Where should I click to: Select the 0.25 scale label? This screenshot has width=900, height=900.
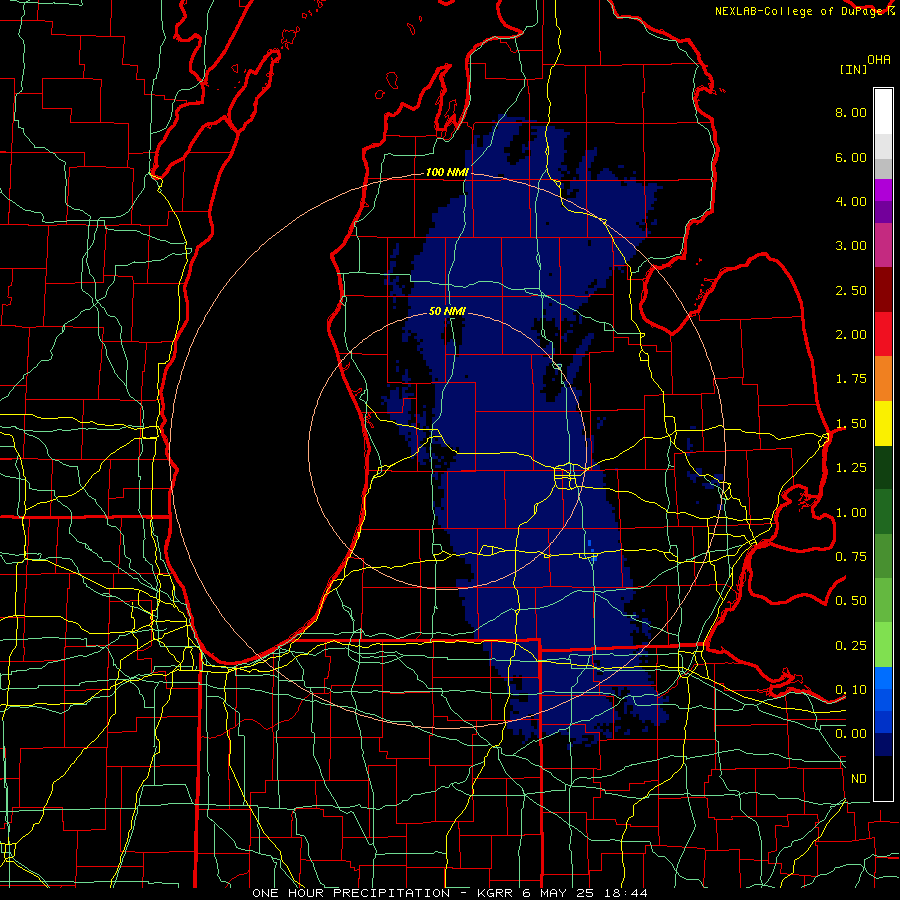click(851, 646)
